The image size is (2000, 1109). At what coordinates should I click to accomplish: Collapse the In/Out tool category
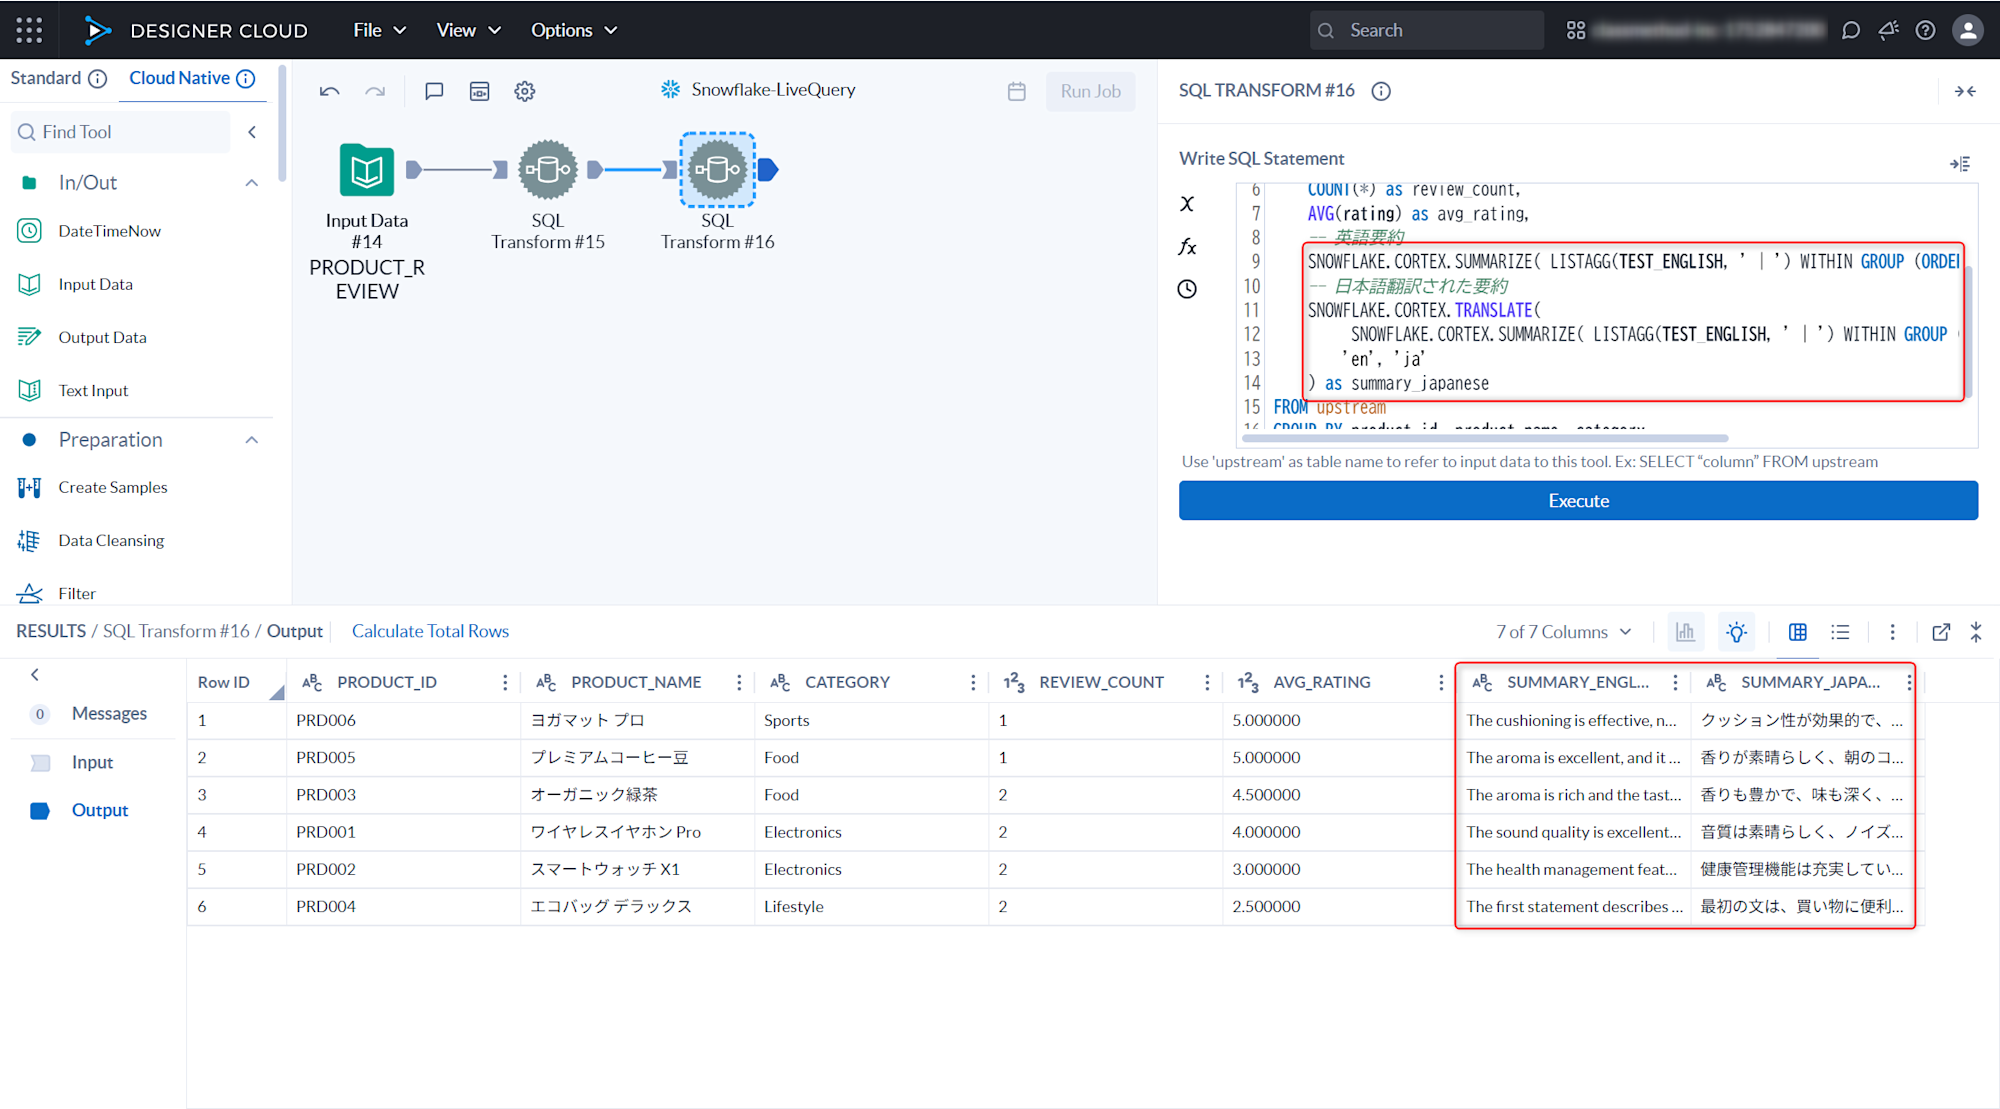pos(252,182)
